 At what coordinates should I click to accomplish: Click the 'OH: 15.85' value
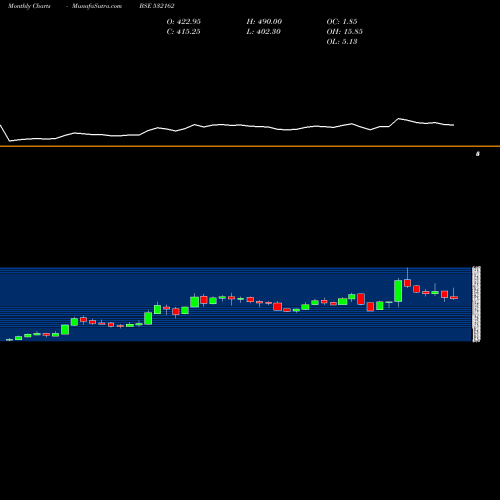(344, 32)
